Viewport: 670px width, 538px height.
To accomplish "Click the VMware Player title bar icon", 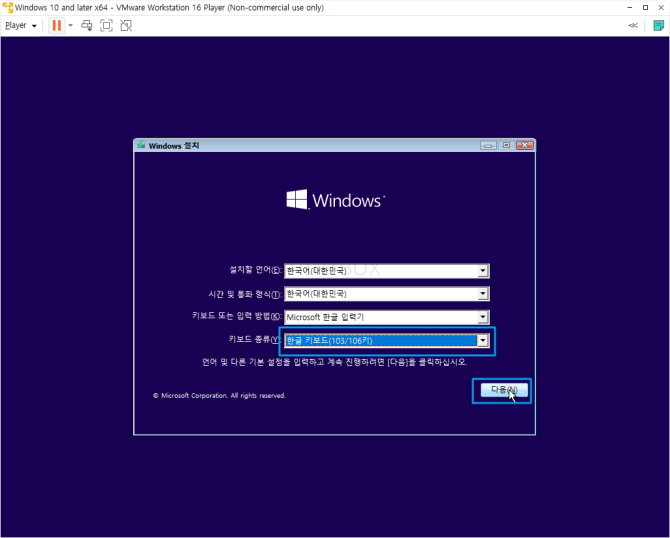I will point(8,8).
